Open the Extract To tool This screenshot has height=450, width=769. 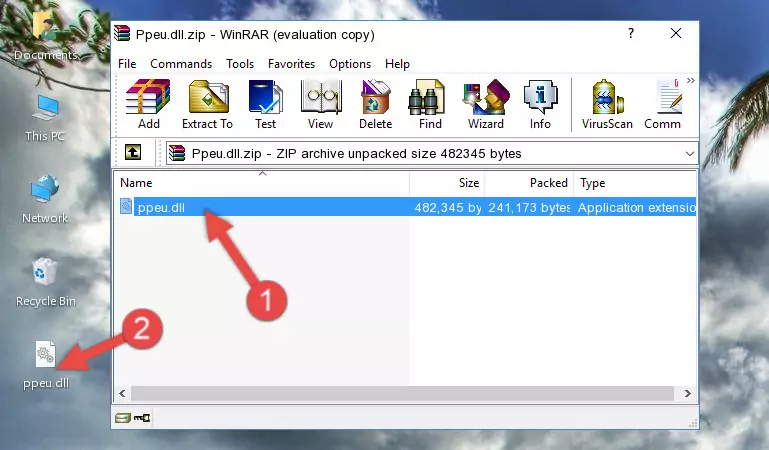(207, 104)
